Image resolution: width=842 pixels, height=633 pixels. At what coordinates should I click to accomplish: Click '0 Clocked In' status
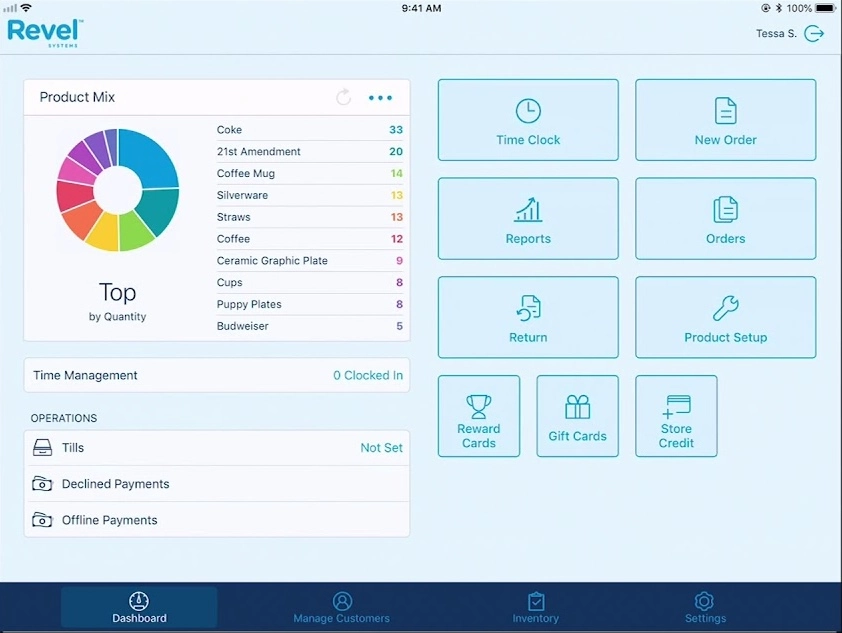coord(368,375)
